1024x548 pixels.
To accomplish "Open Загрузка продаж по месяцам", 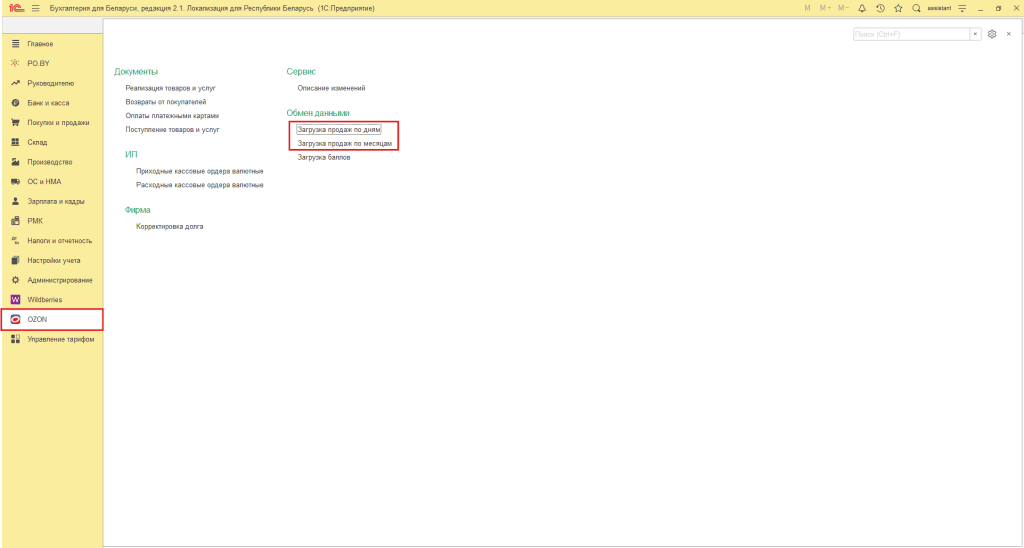I will [x=345, y=143].
